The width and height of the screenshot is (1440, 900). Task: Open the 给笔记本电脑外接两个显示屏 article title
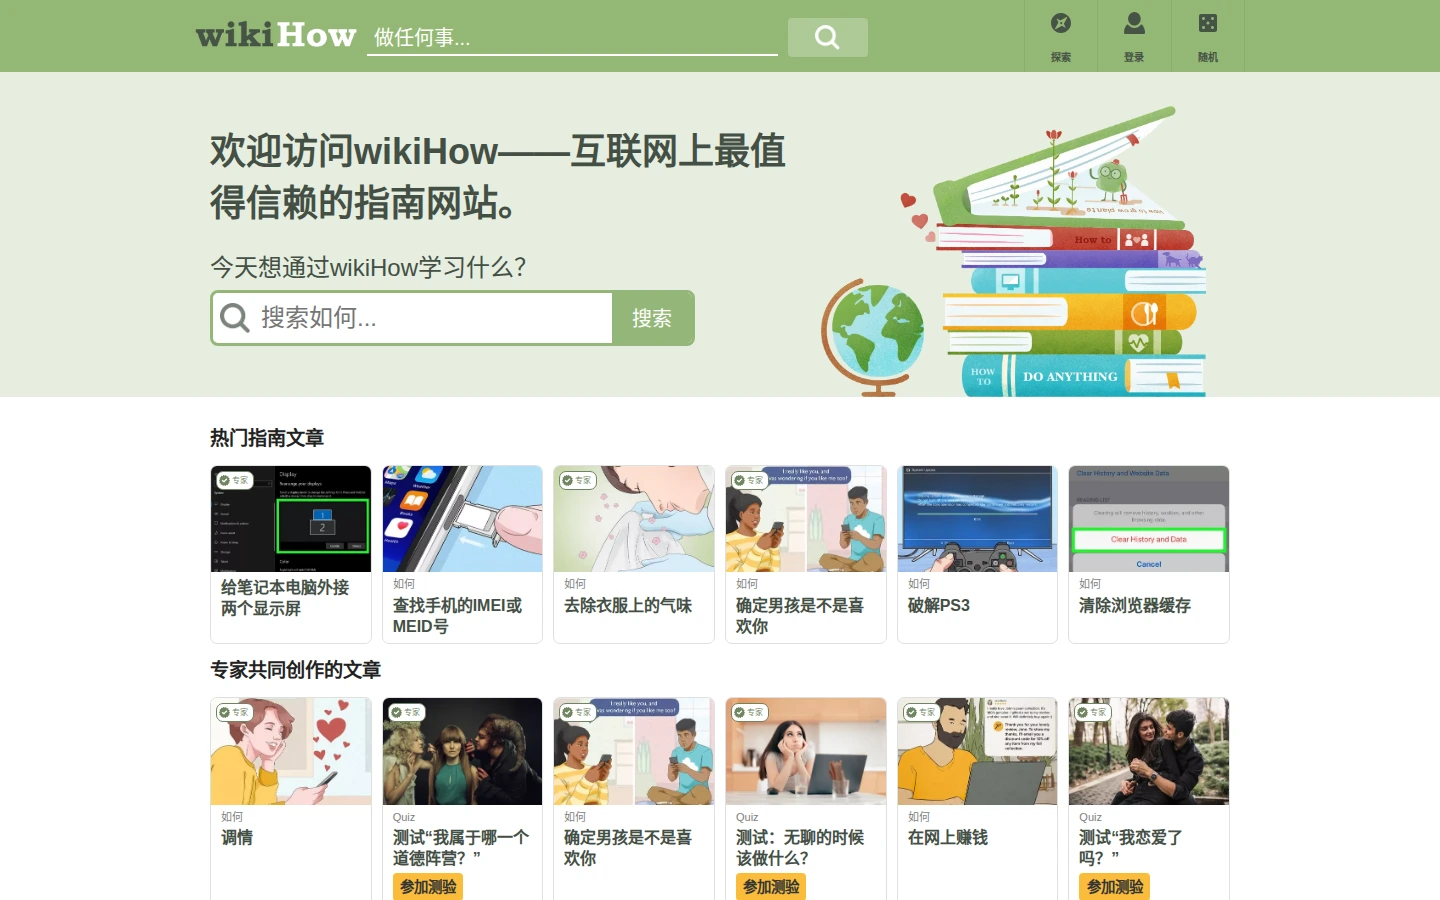point(285,598)
